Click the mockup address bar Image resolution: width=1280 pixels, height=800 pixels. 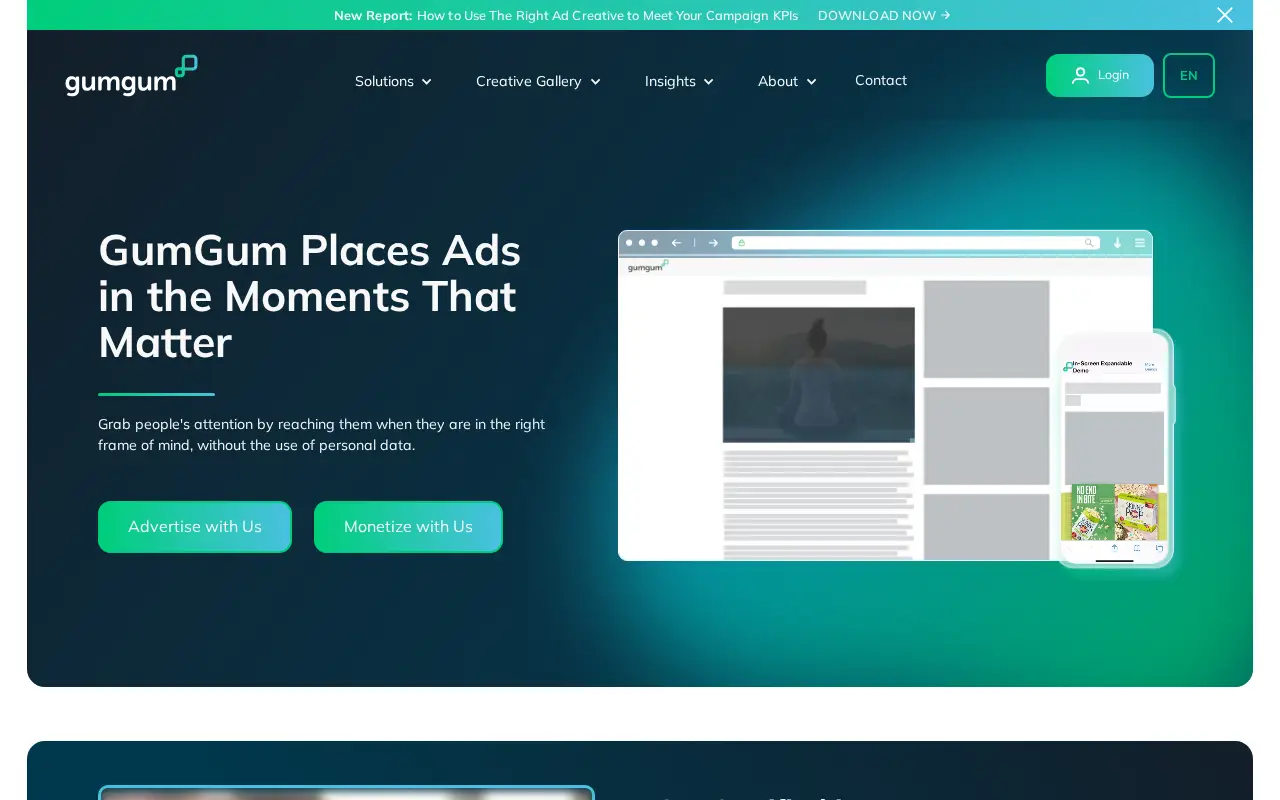click(916, 243)
